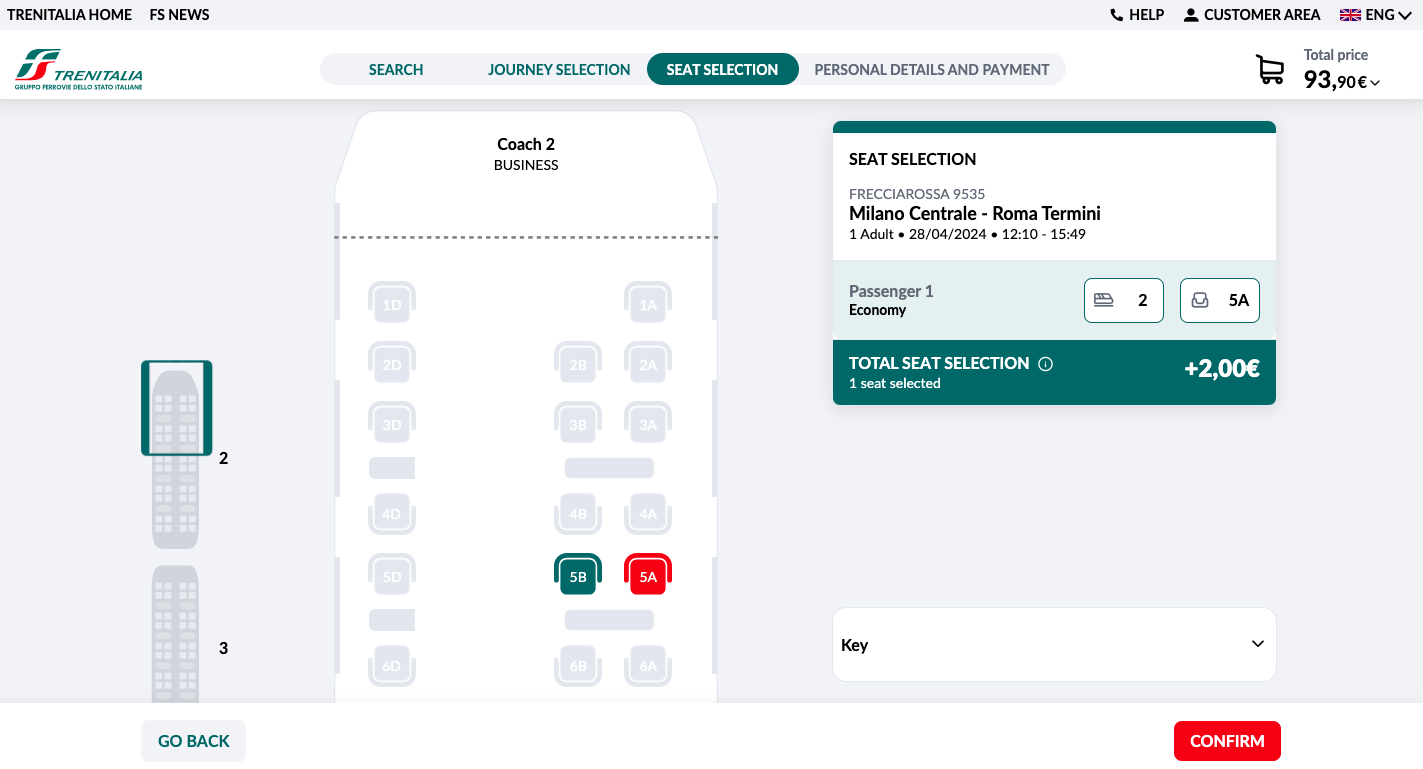Screen dimensions: 1423x769
Task: Select seat 1D in Coach 2
Action: 392,304
